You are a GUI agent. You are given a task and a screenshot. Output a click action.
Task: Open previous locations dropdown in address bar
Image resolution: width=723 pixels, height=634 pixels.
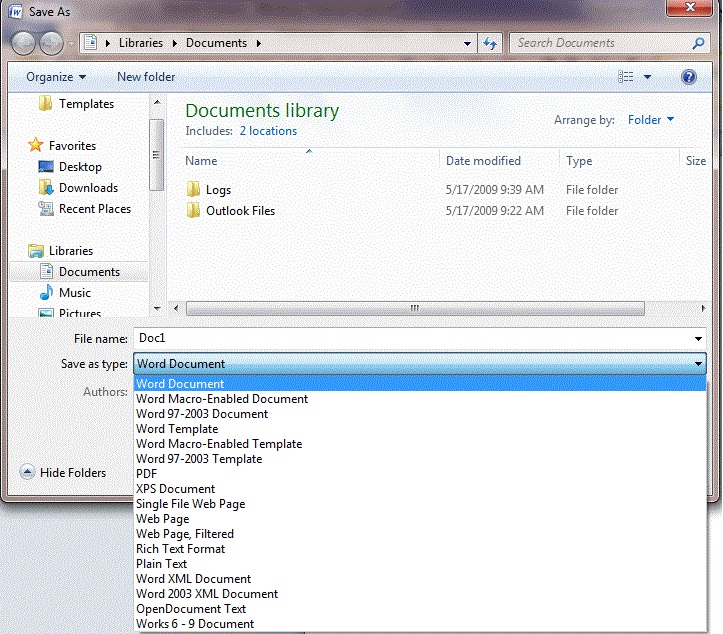click(467, 44)
